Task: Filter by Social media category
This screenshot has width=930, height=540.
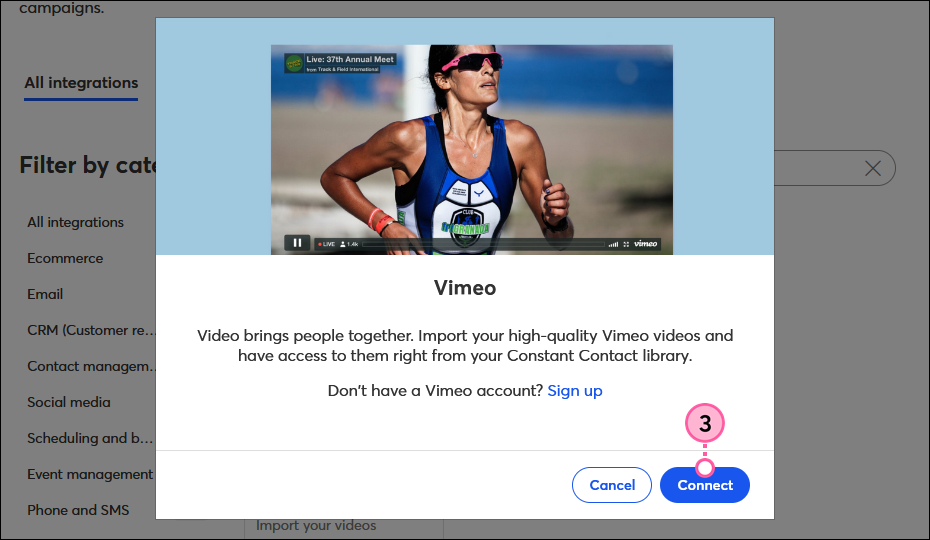Action: pos(69,402)
